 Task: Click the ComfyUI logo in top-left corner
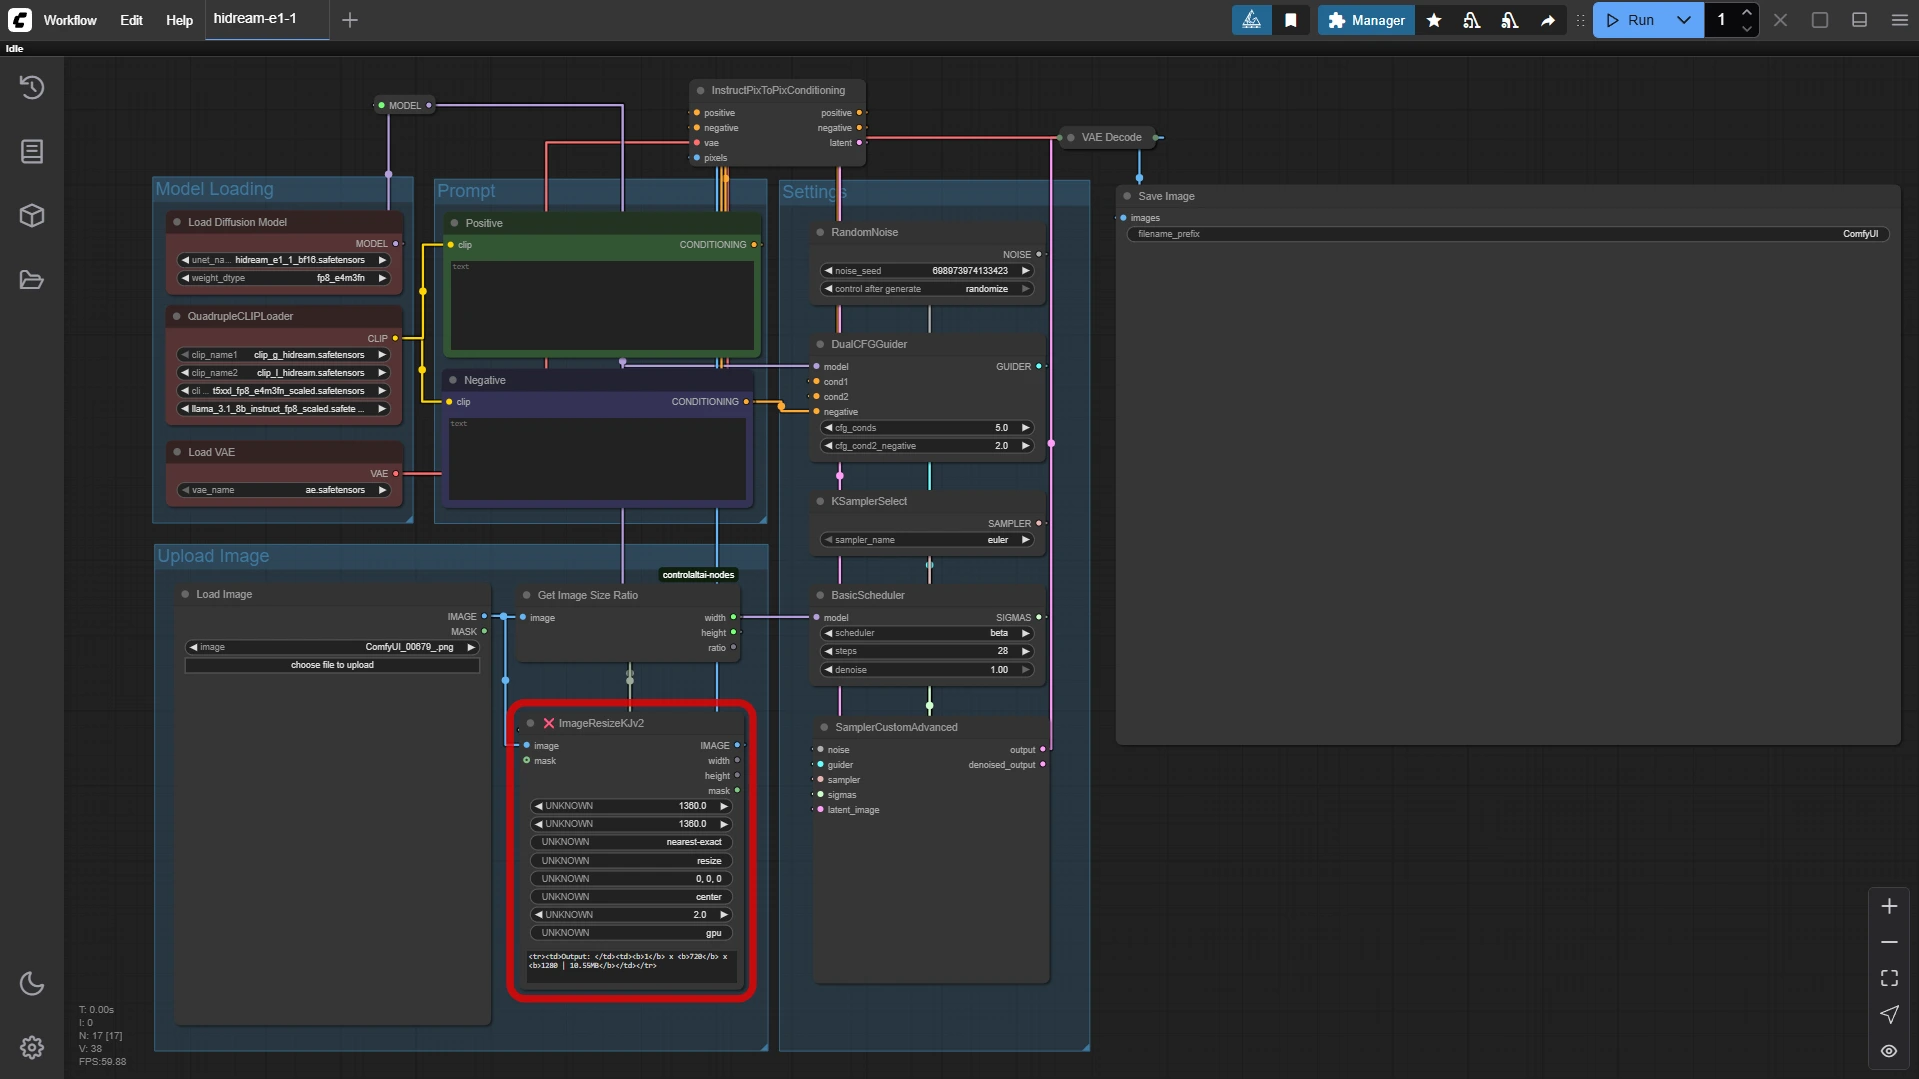coord(20,20)
